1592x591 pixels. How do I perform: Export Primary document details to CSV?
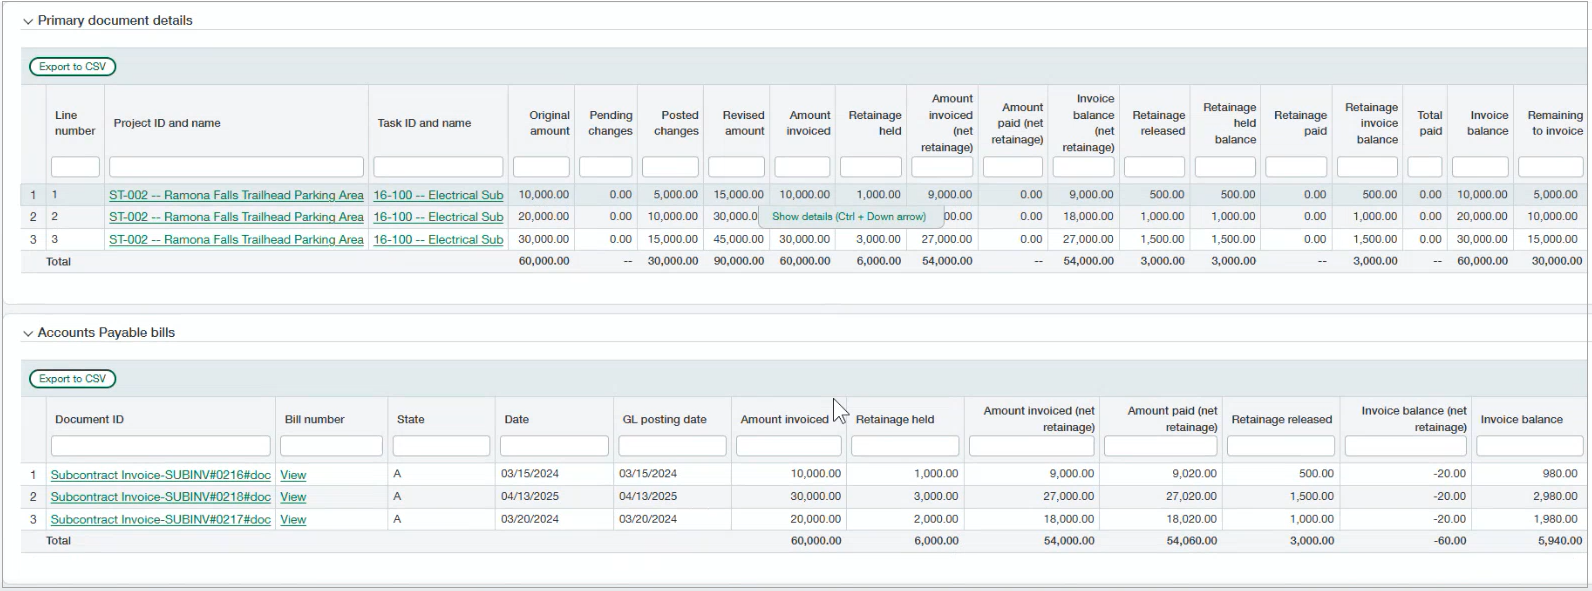click(72, 67)
